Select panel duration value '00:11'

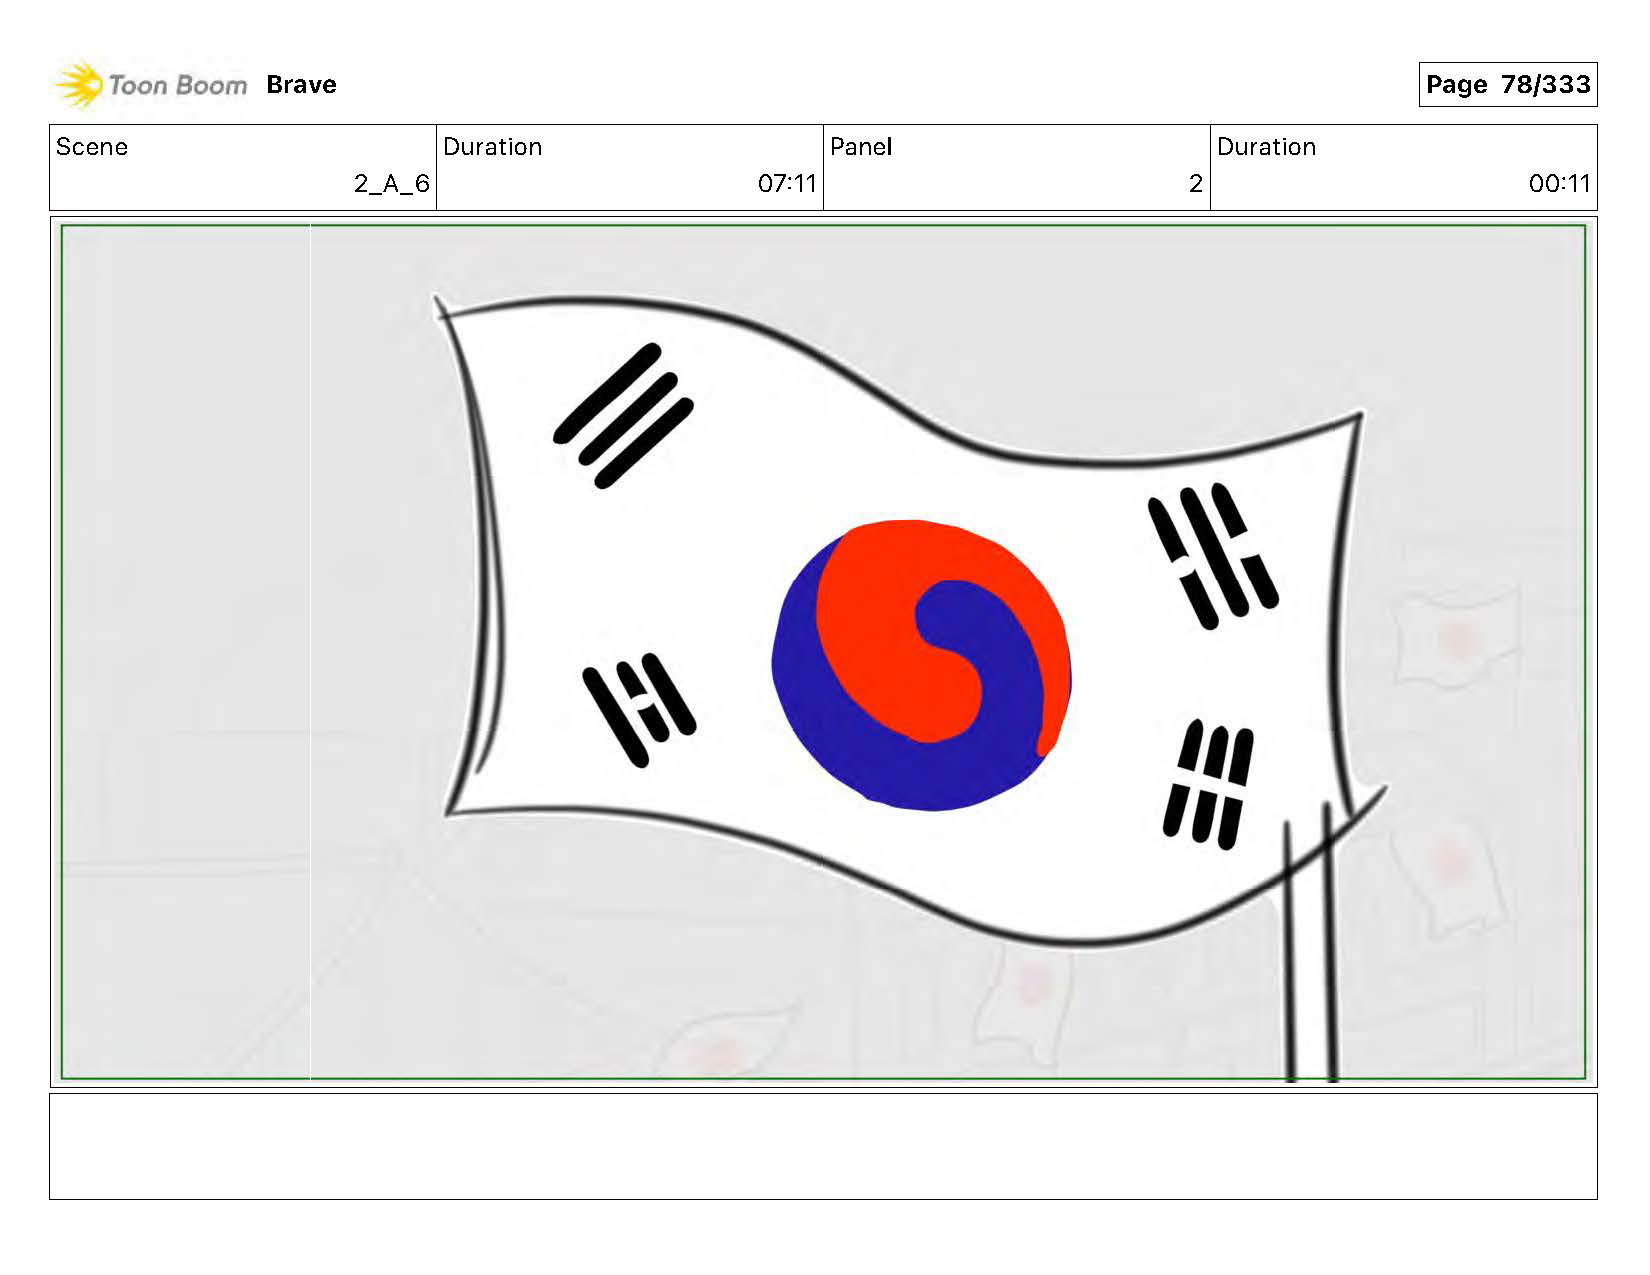tap(1559, 184)
